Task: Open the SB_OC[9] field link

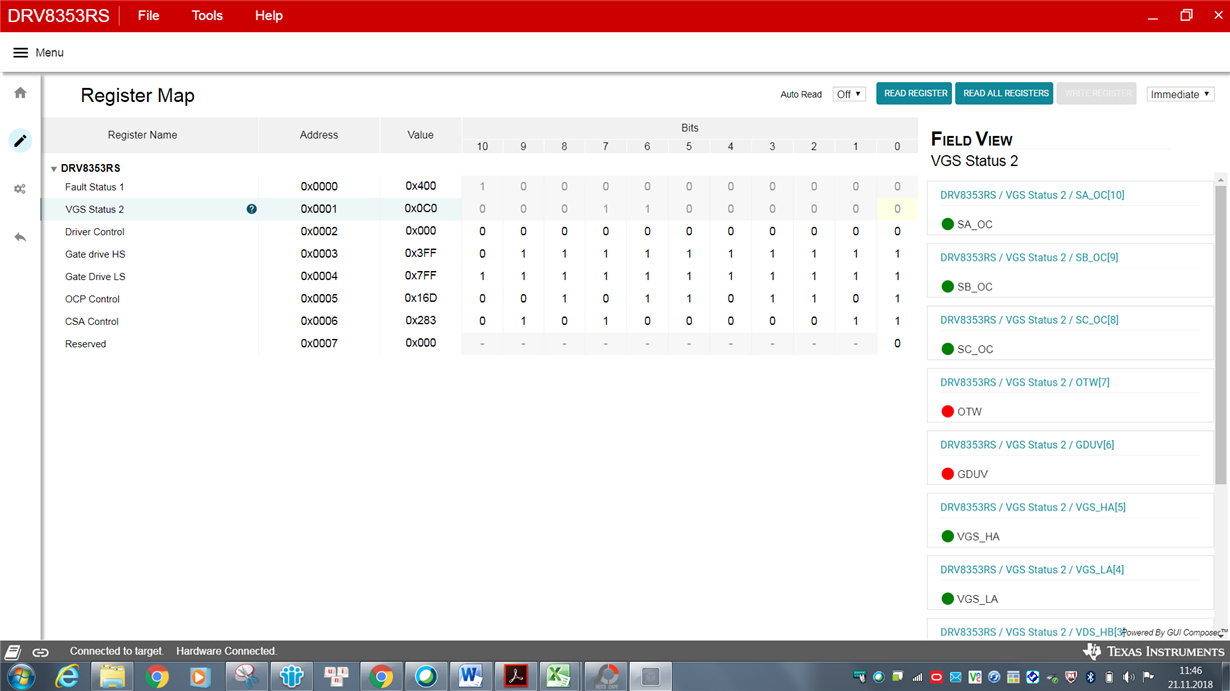Action: 1029,258
